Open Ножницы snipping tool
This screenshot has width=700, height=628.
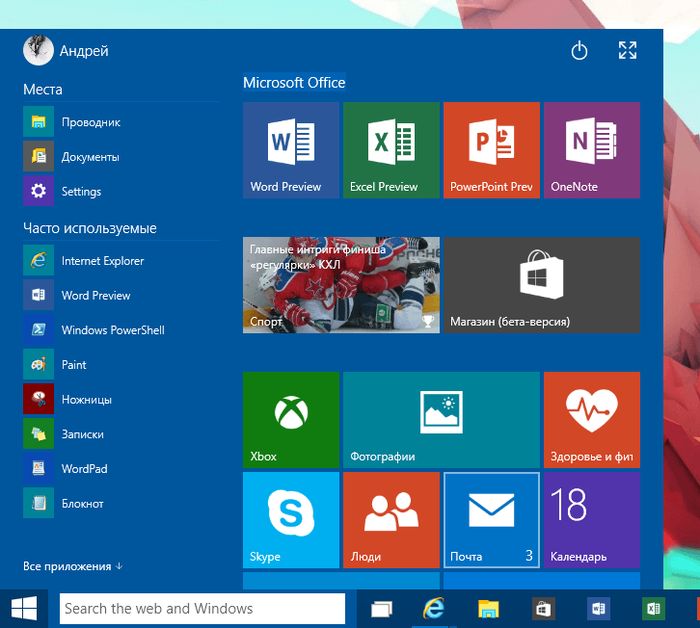click(x=121, y=399)
